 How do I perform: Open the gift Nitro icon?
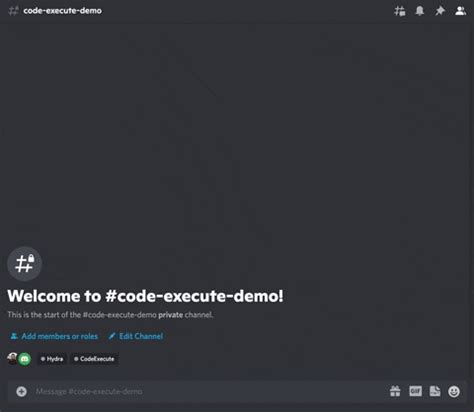(x=395, y=391)
